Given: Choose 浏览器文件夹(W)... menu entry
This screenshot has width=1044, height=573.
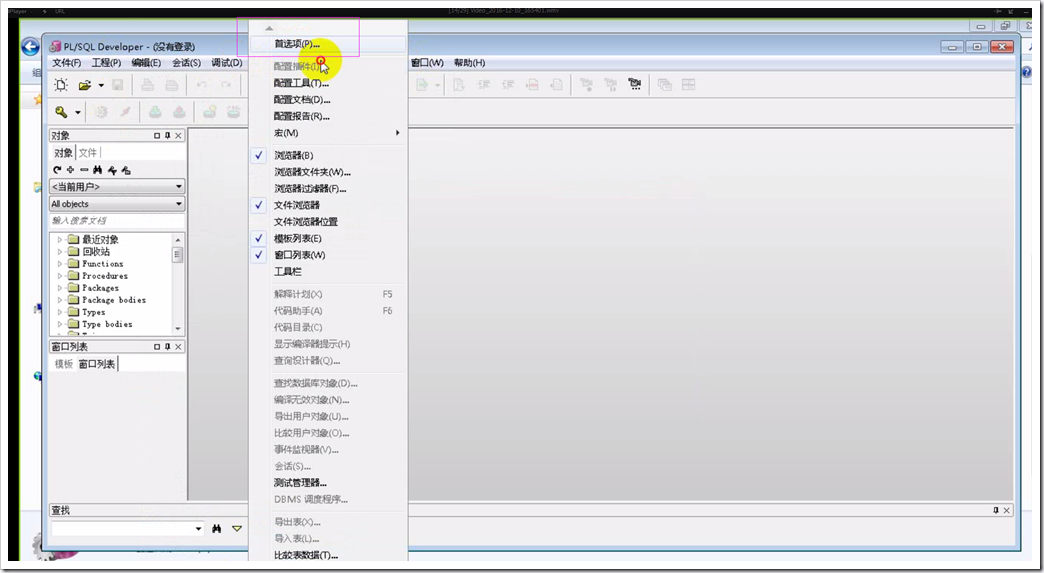Looking at the screenshot, I should pyautogui.click(x=328, y=172).
